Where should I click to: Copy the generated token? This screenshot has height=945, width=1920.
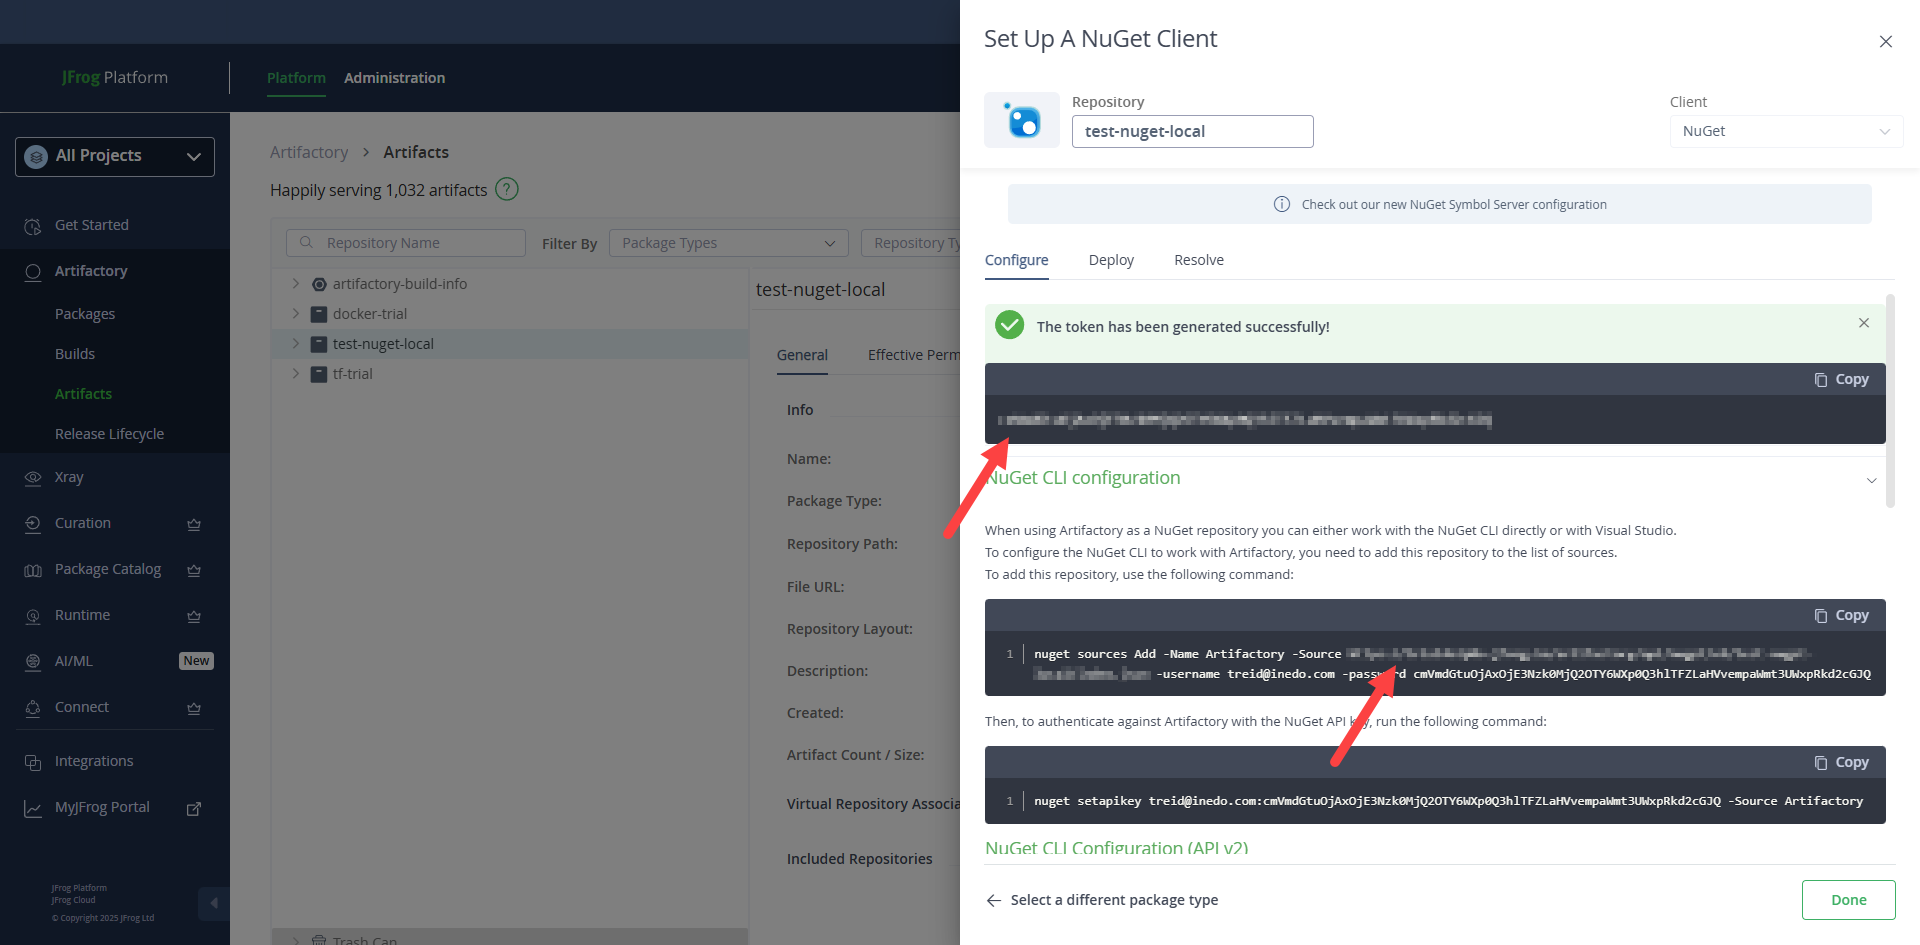[x=1842, y=380]
